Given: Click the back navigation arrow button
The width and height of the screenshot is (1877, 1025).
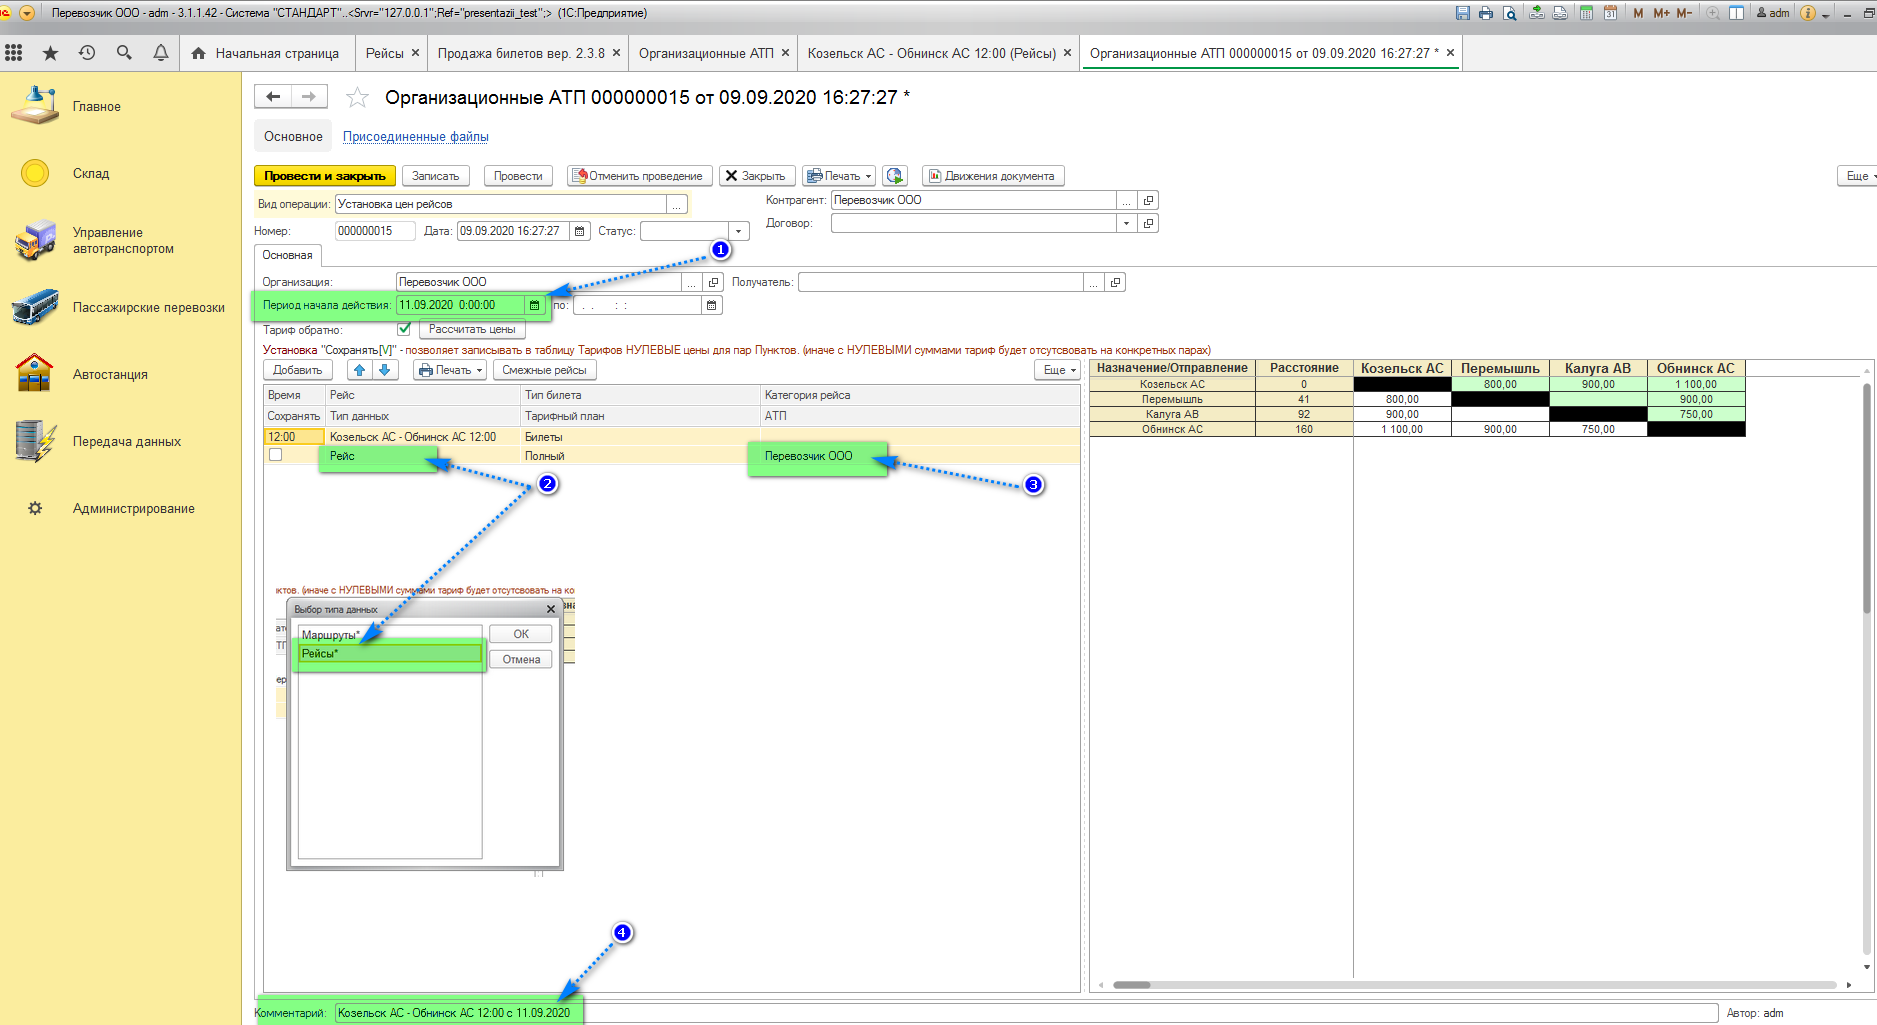Looking at the screenshot, I should click(272, 97).
